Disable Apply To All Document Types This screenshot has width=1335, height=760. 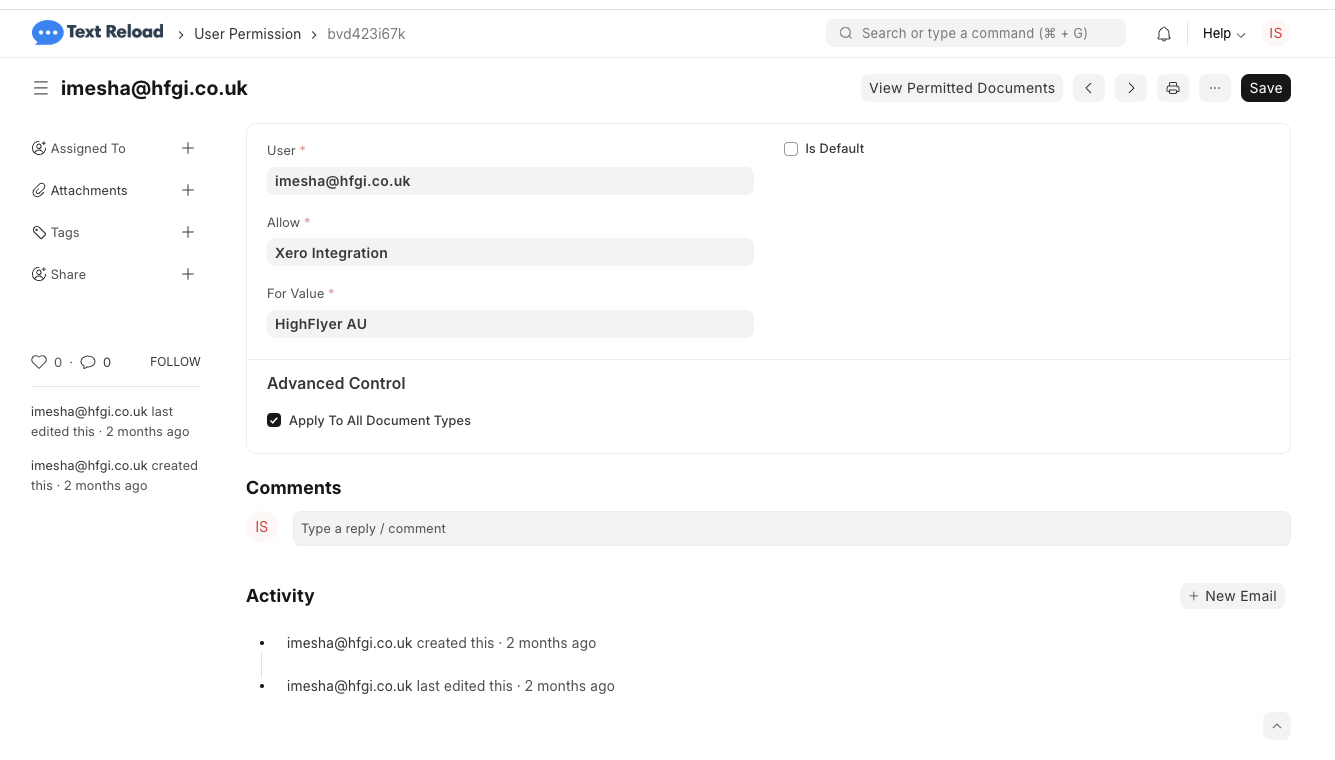274,420
